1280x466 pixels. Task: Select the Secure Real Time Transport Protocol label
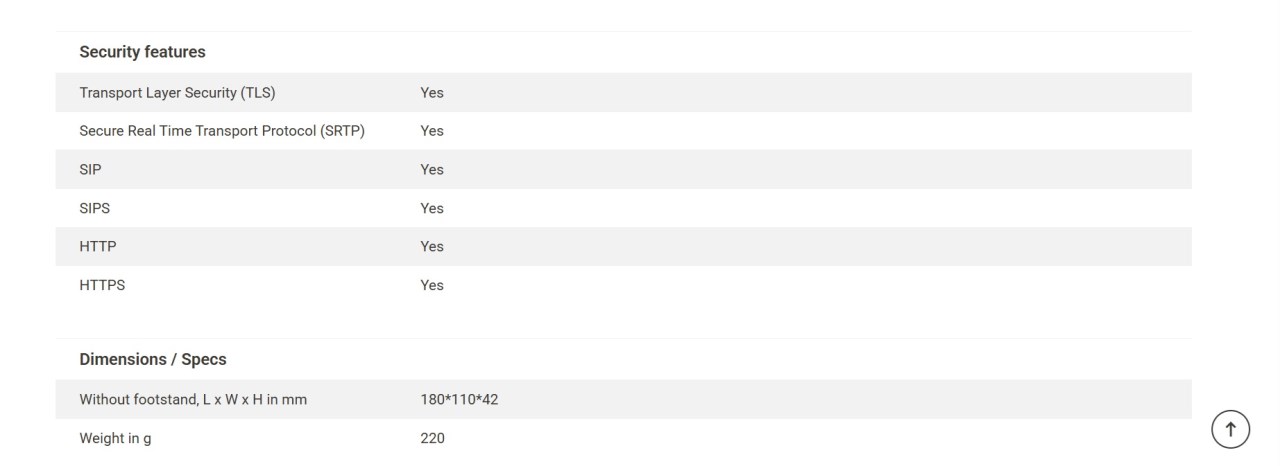(222, 131)
